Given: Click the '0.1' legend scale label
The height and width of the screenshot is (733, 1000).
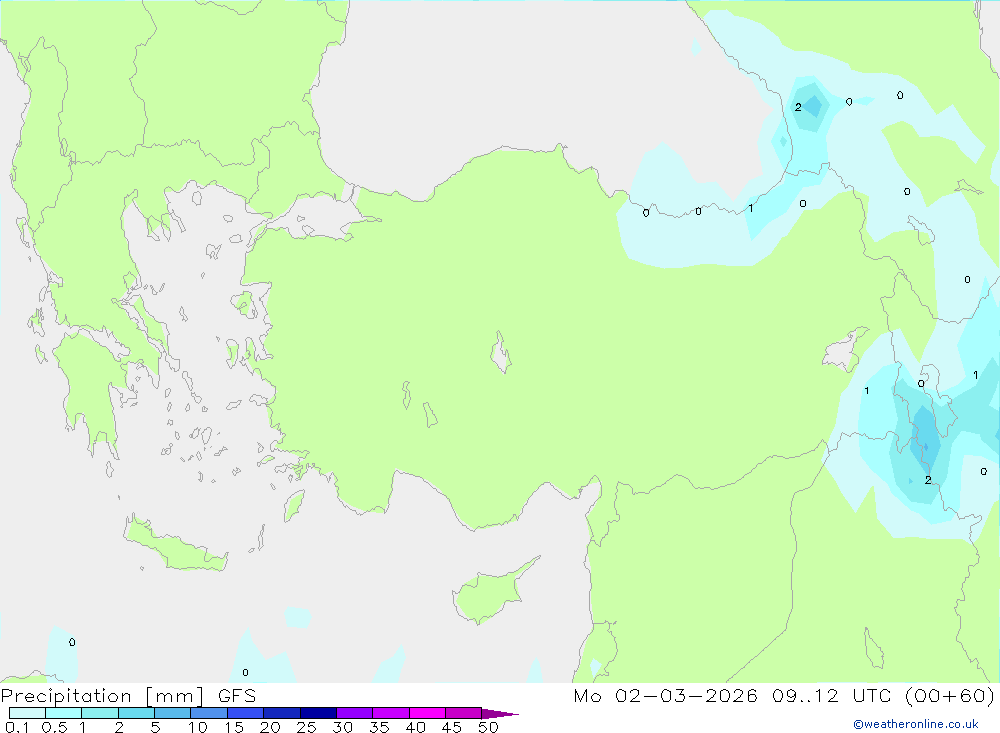Looking at the screenshot, I should (17, 727).
